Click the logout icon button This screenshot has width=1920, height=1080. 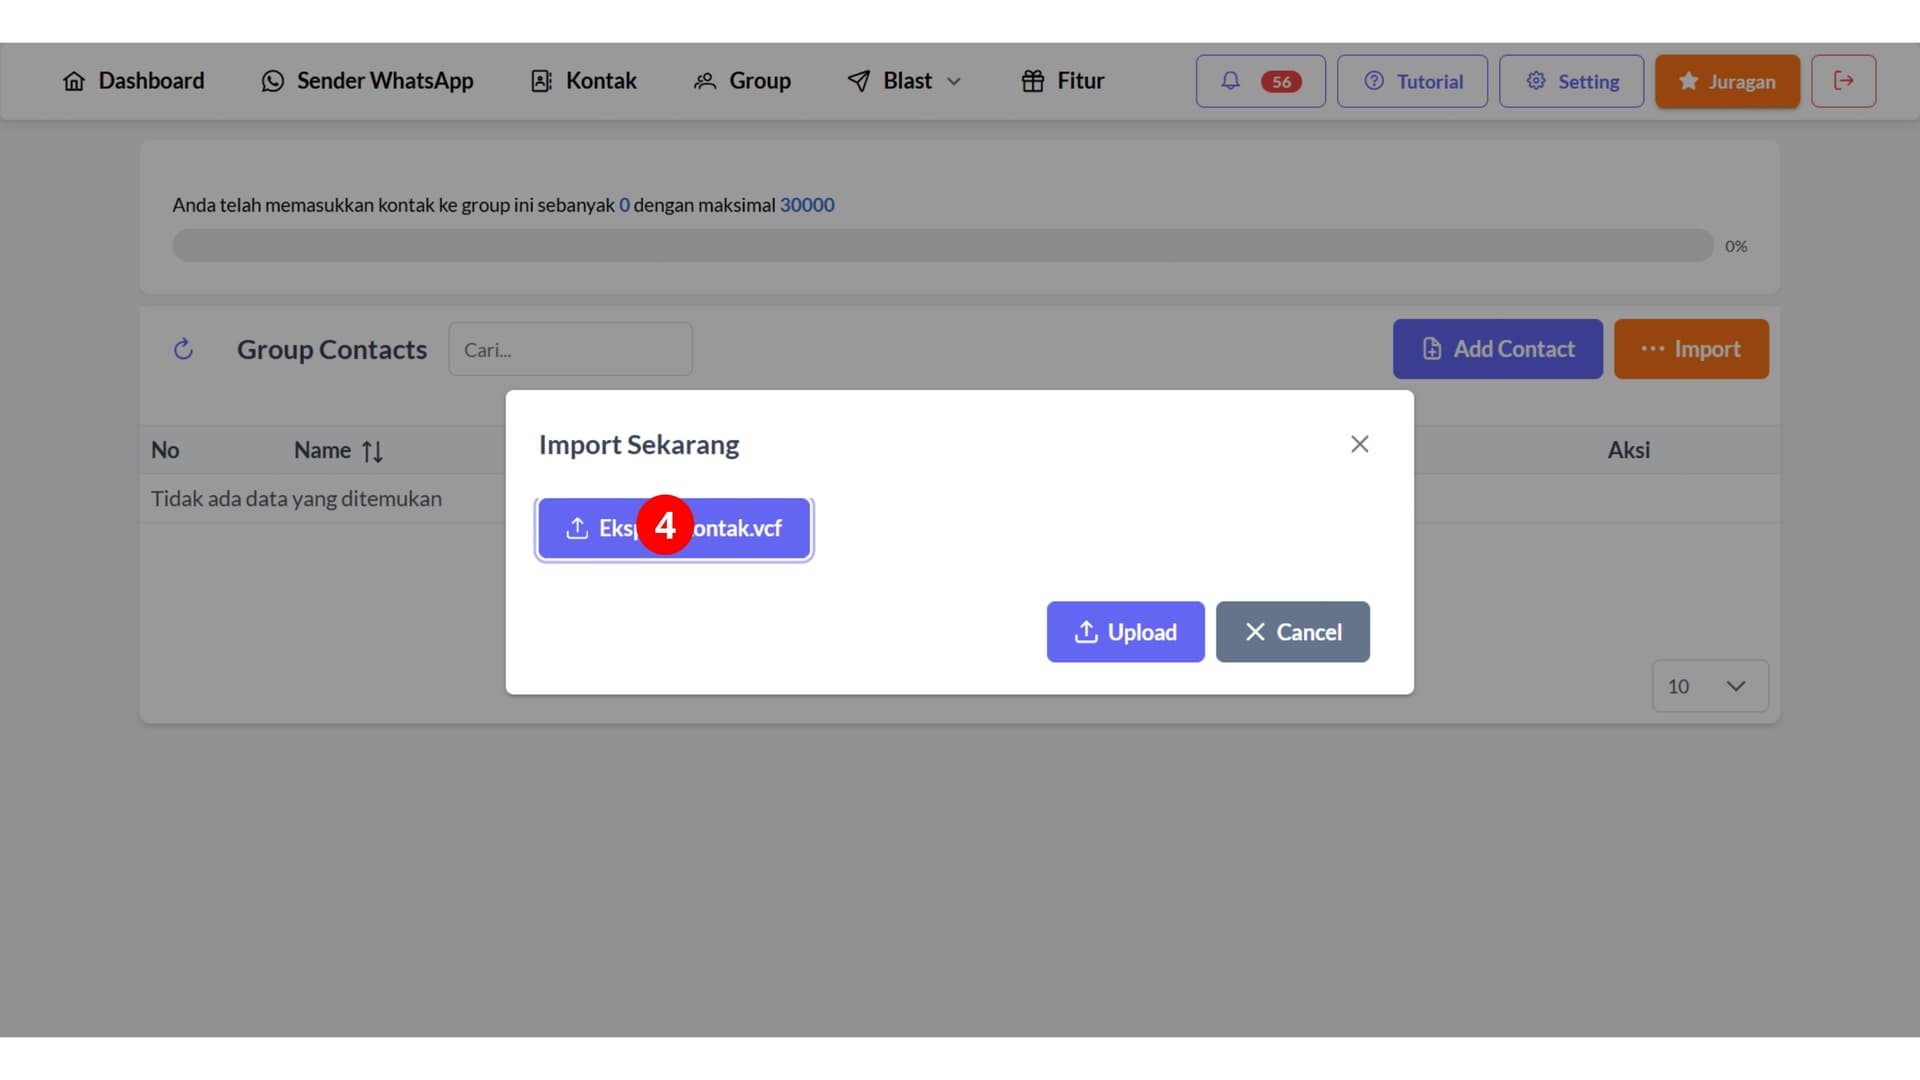[x=1843, y=81]
